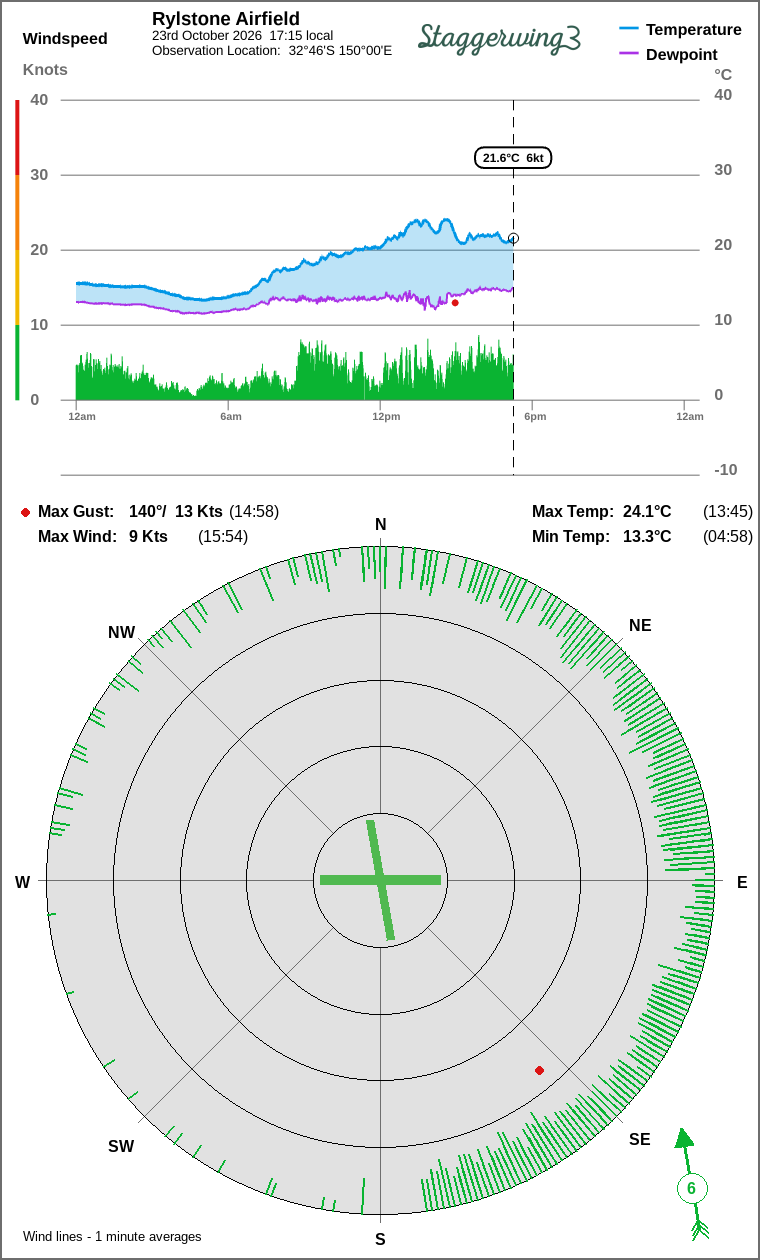Click the Min Temp value 13.3°C

click(647, 536)
